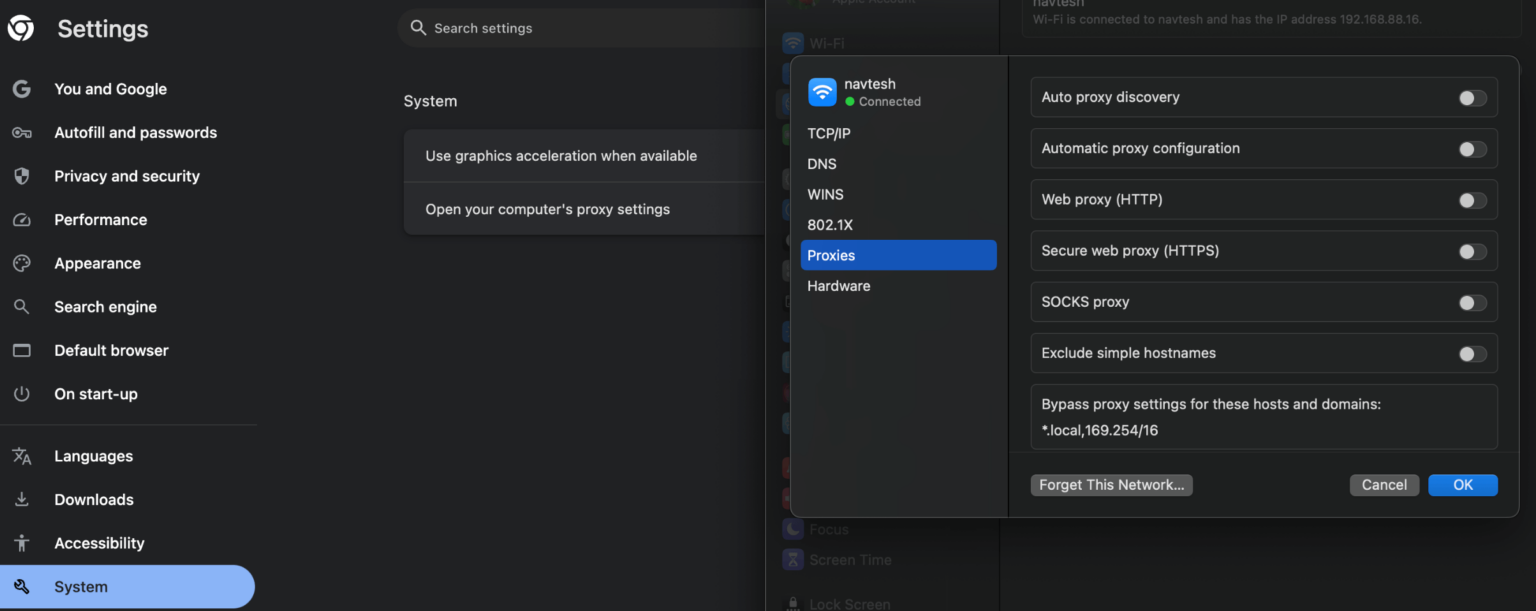This screenshot has width=1536, height=611.
Task: Enable Exclude simple hostnames
Action: tap(1471, 353)
